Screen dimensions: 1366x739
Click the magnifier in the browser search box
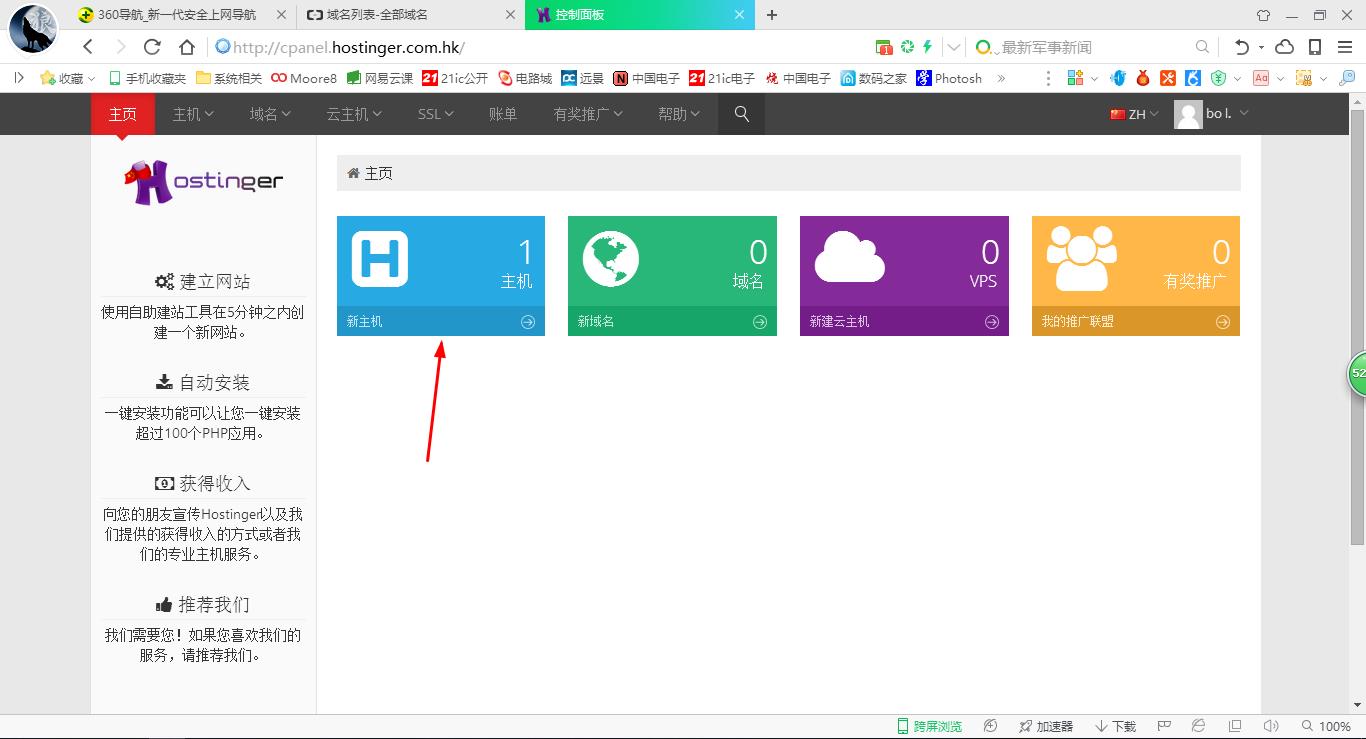1202,47
